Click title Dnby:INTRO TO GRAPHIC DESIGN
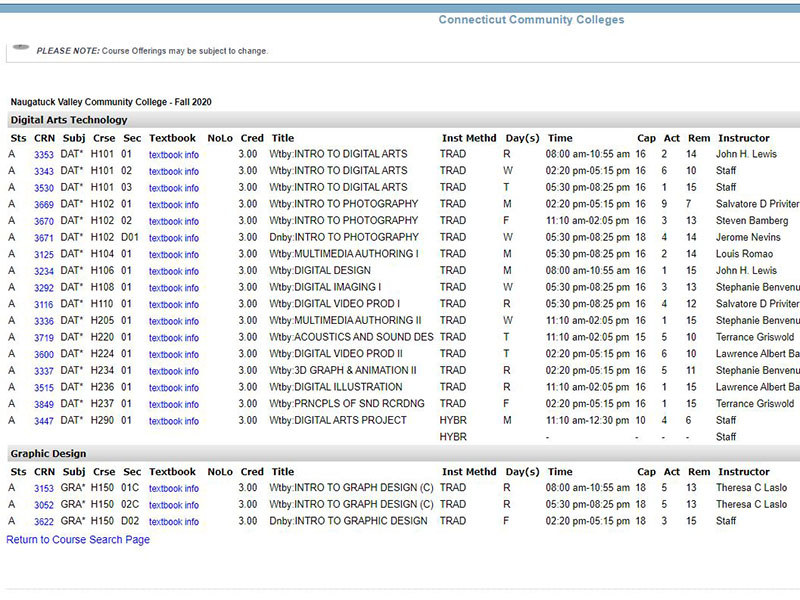Viewport: 800px width, 600px height. coord(348,521)
